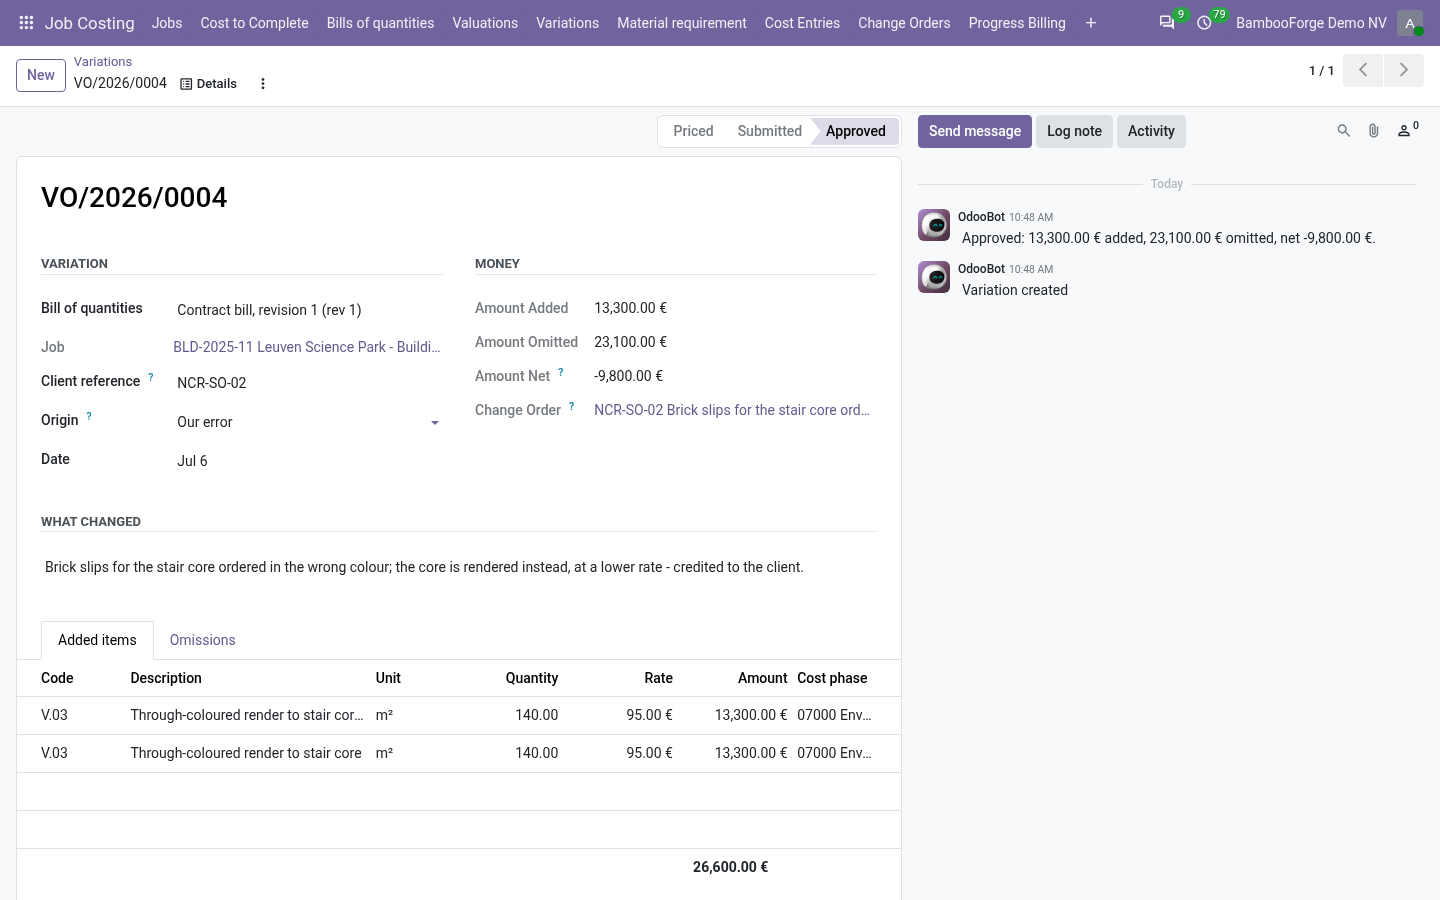This screenshot has height=900, width=1440.
Task: Open the actions kebab menu
Action: [263, 84]
